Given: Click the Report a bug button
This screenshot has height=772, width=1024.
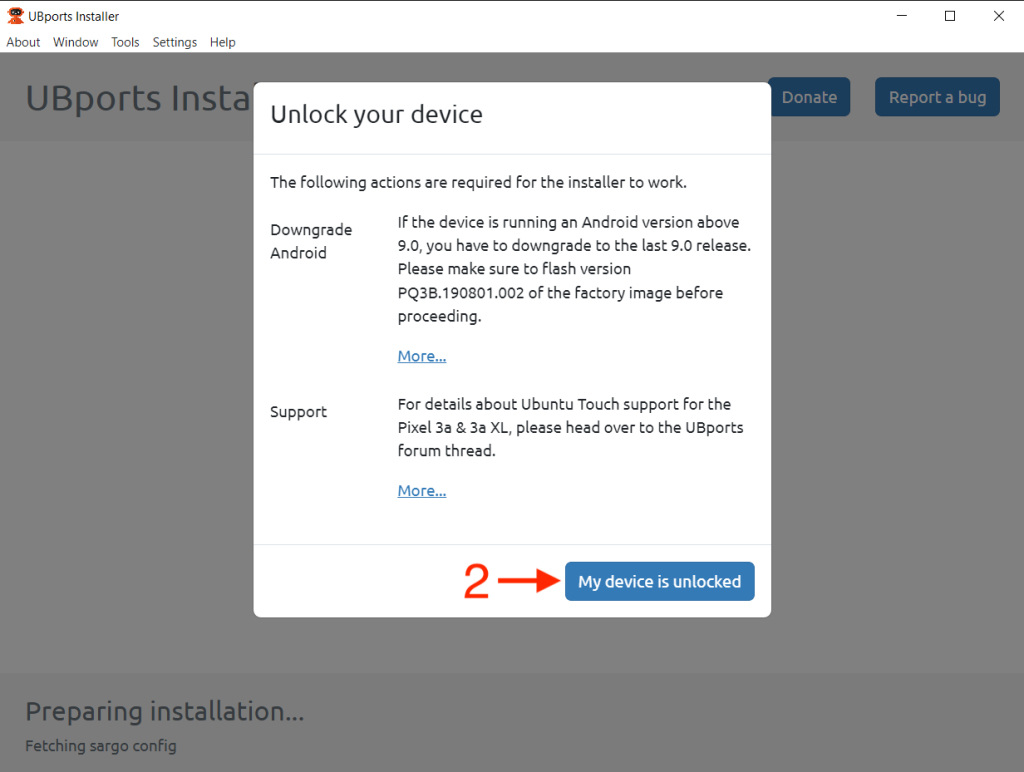Looking at the screenshot, I should pyautogui.click(x=937, y=97).
